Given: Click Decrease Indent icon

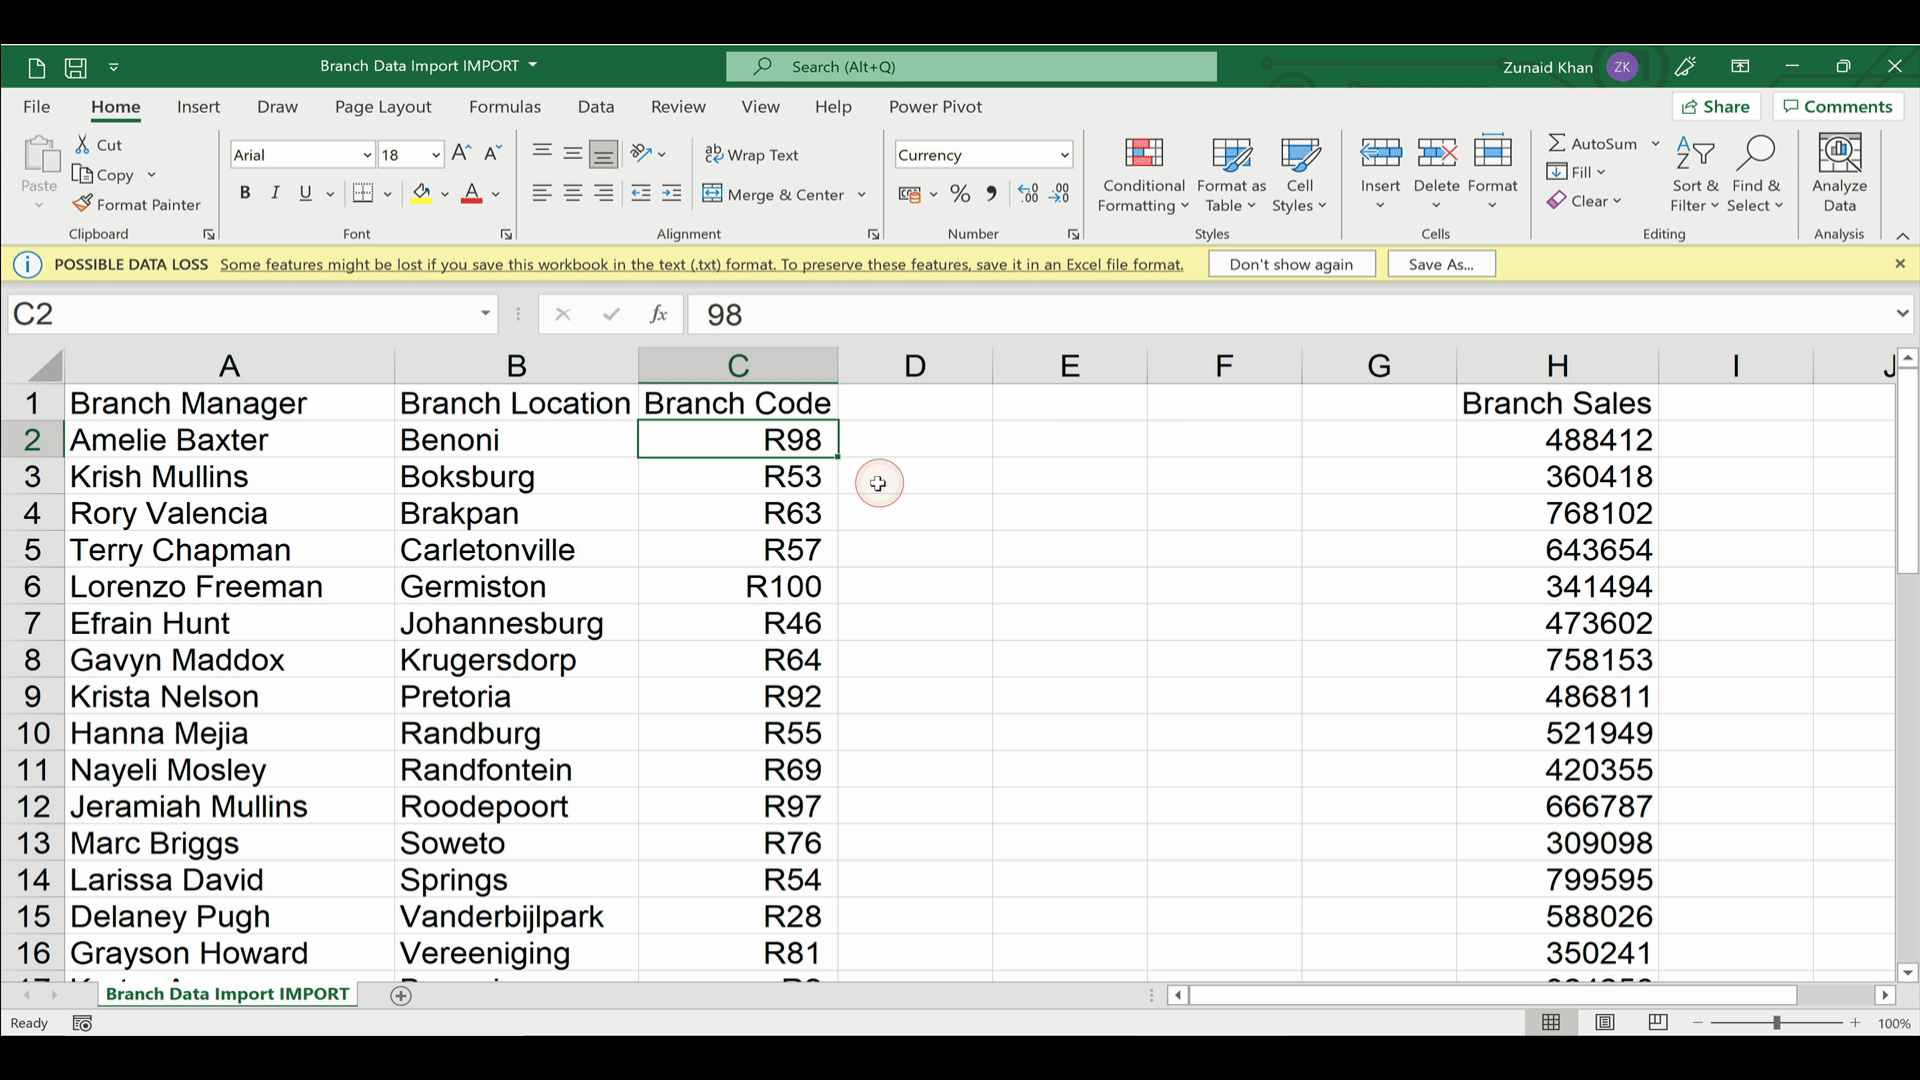Looking at the screenshot, I should pyautogui.click(x=641, y=193).
